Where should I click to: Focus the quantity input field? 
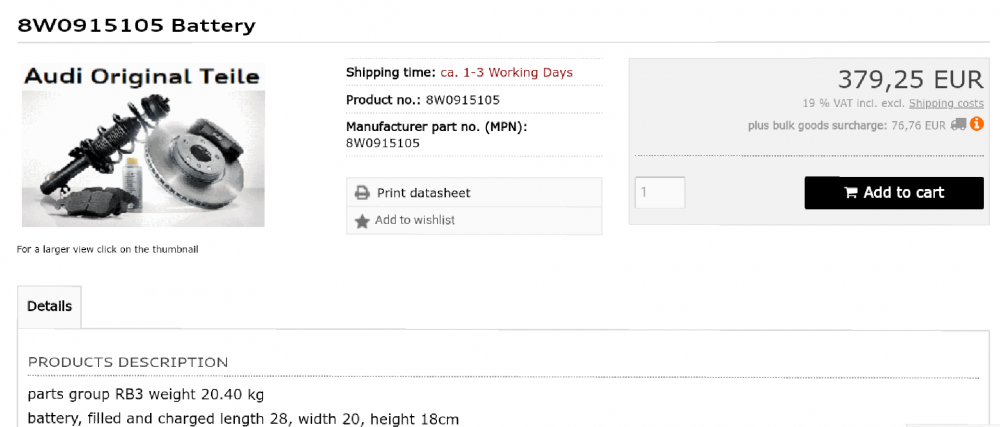660,192
